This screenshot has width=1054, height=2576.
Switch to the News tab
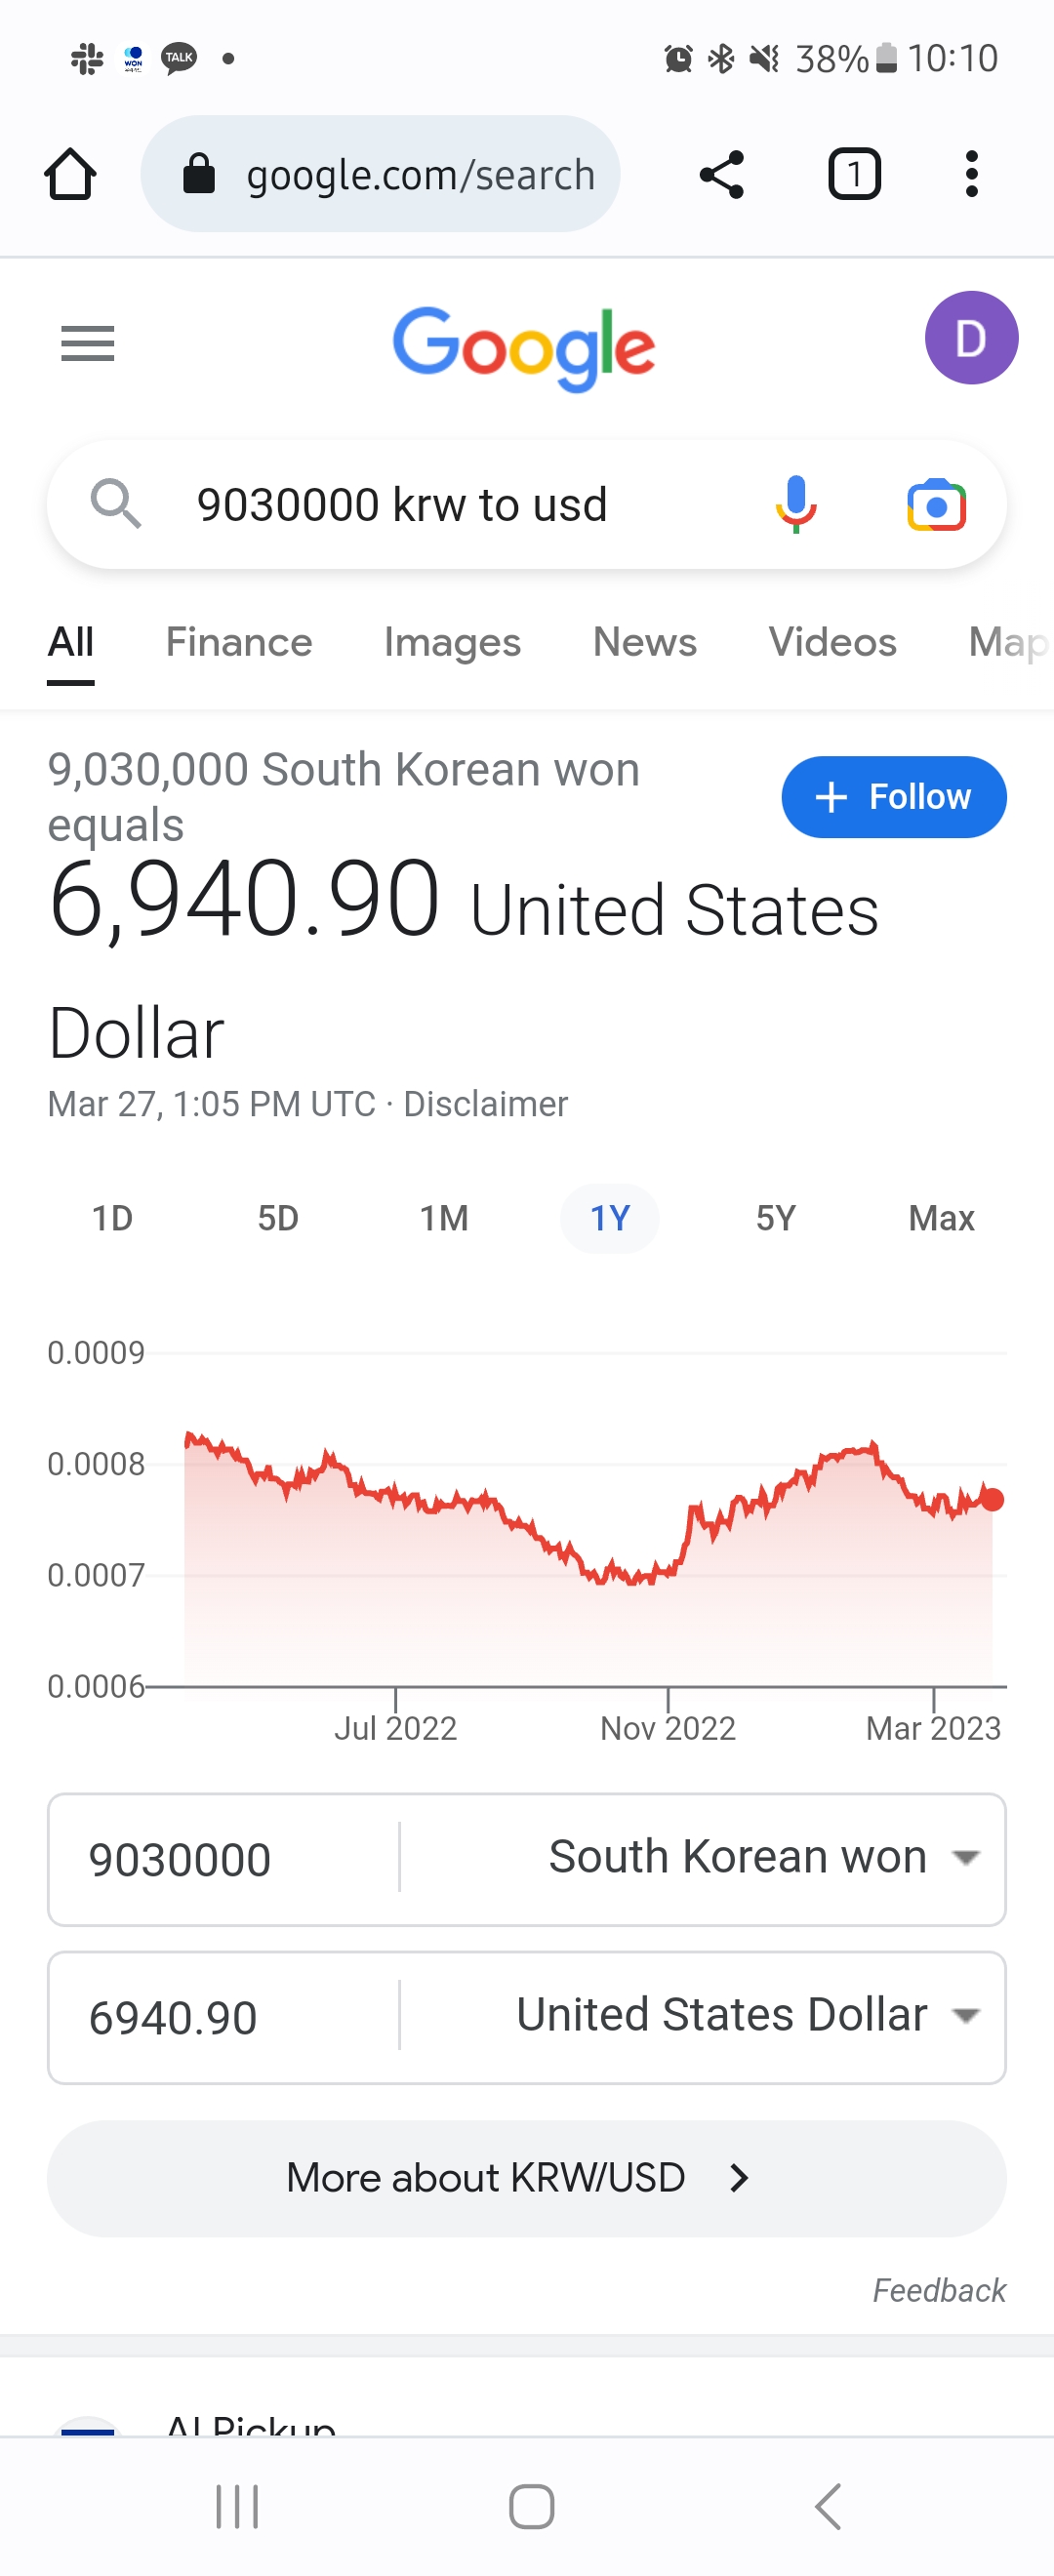[x=644, y=642]
